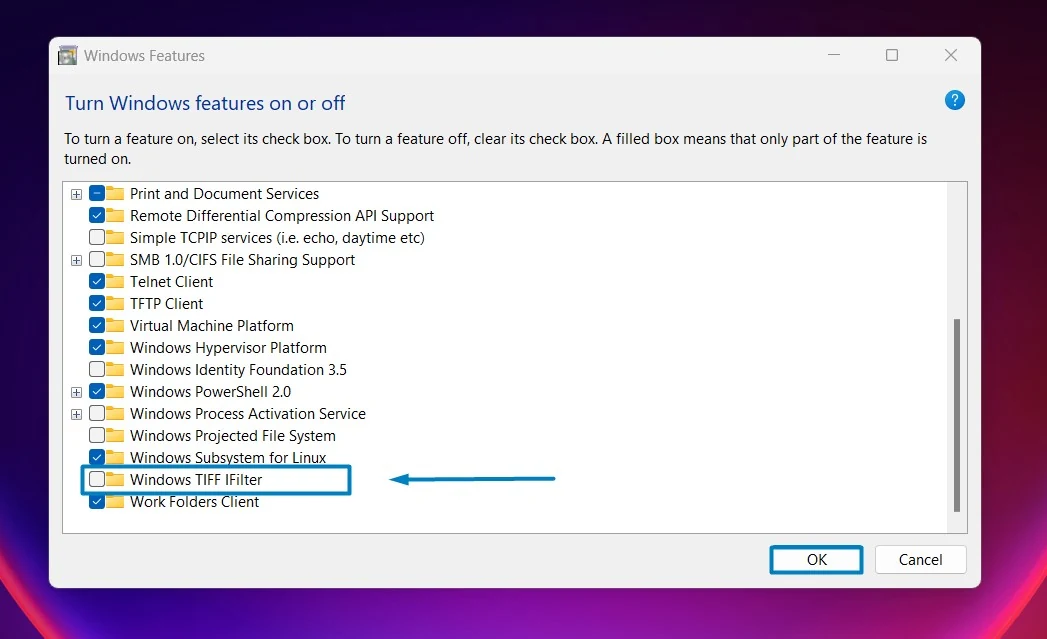Viewport: 1047px width, 639px height.
Task: Maximize the Windows Features dialog
Action: click(x=891, y=55)
